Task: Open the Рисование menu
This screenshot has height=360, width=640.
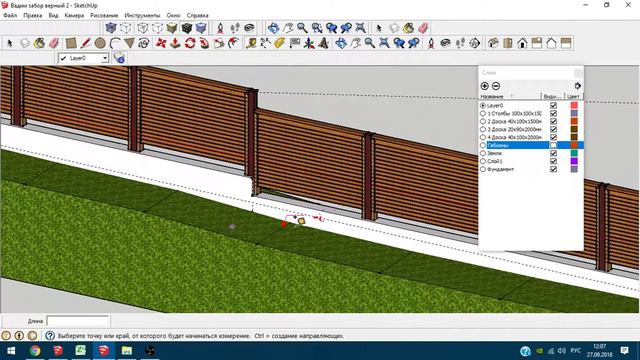Action: [x=104, y=15]
